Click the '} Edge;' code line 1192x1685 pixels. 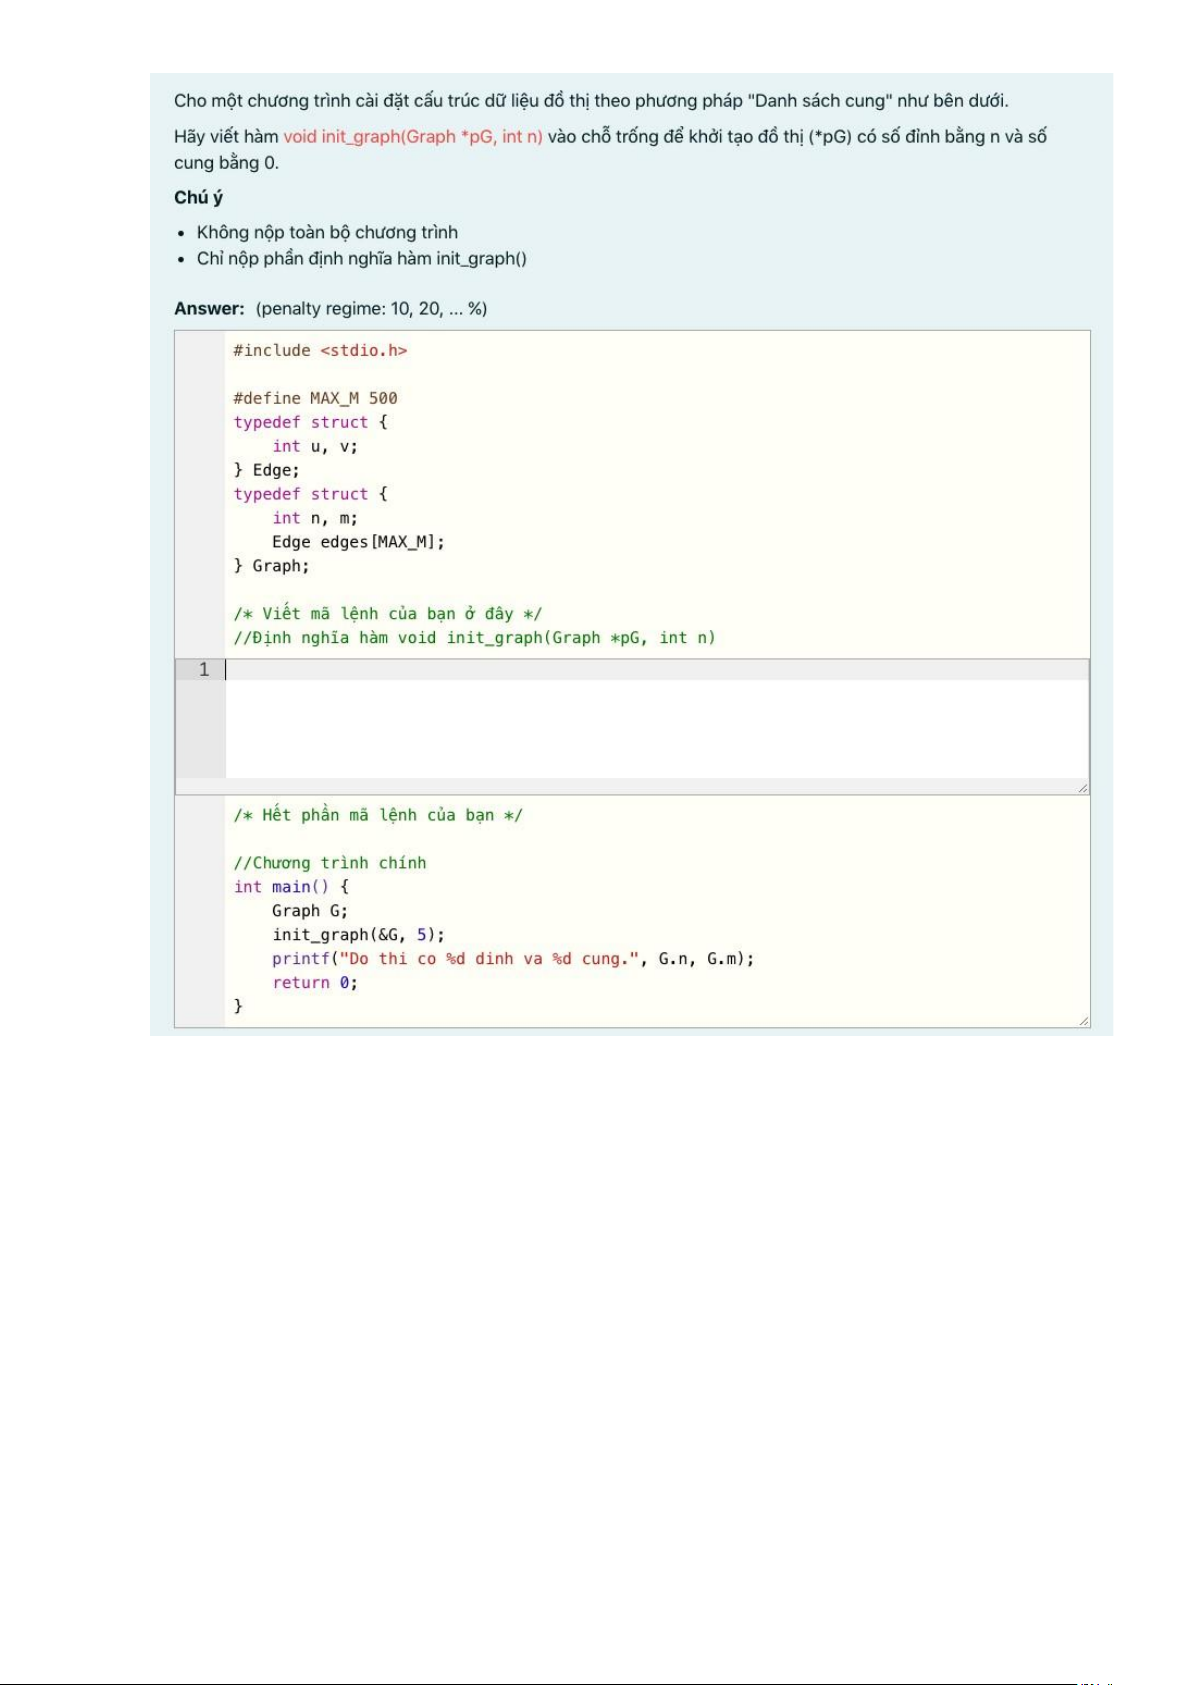pyautogui.click(x=266, y=470)
